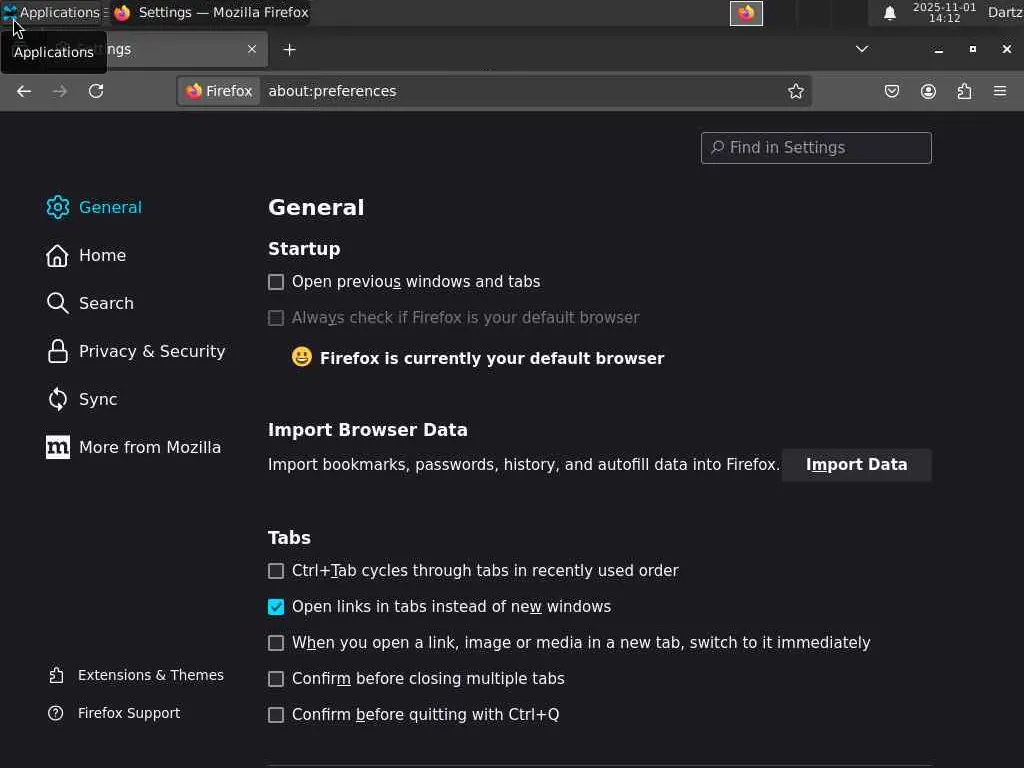Bookmark this page with the star icon

tap(796, 91)
